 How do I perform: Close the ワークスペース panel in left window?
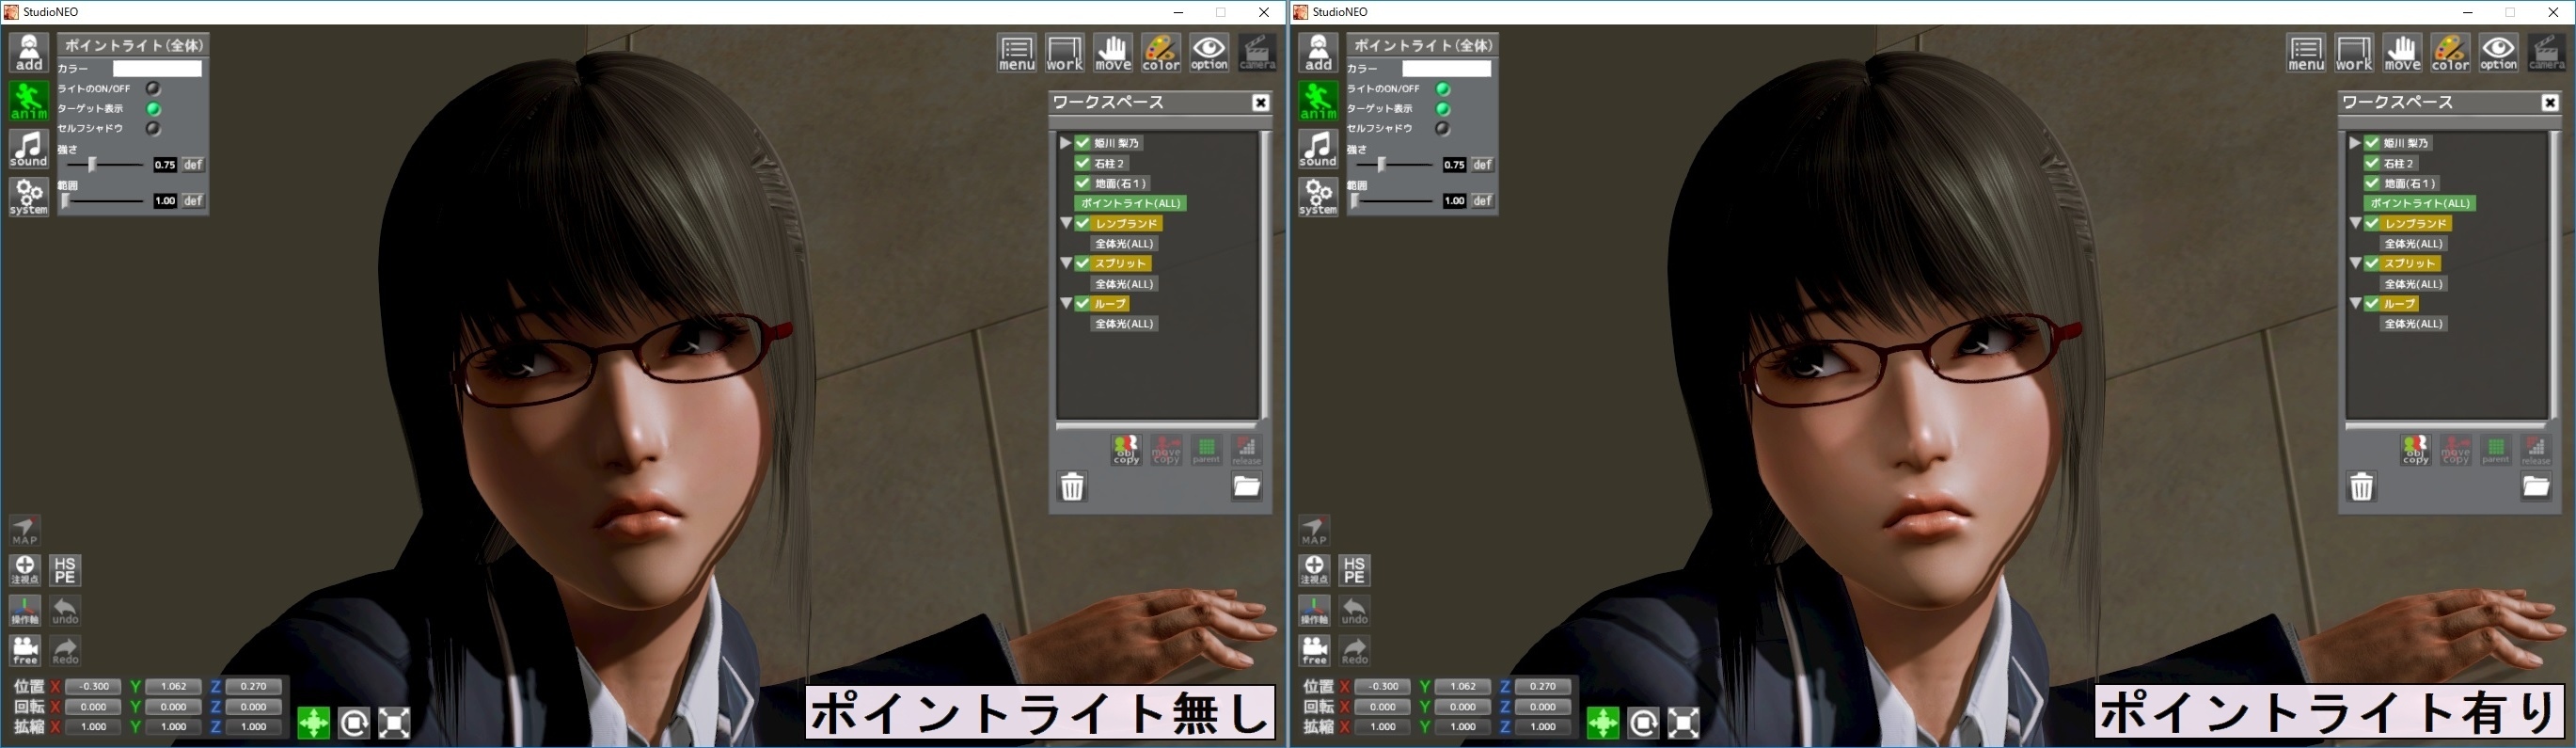point(1261,102)
